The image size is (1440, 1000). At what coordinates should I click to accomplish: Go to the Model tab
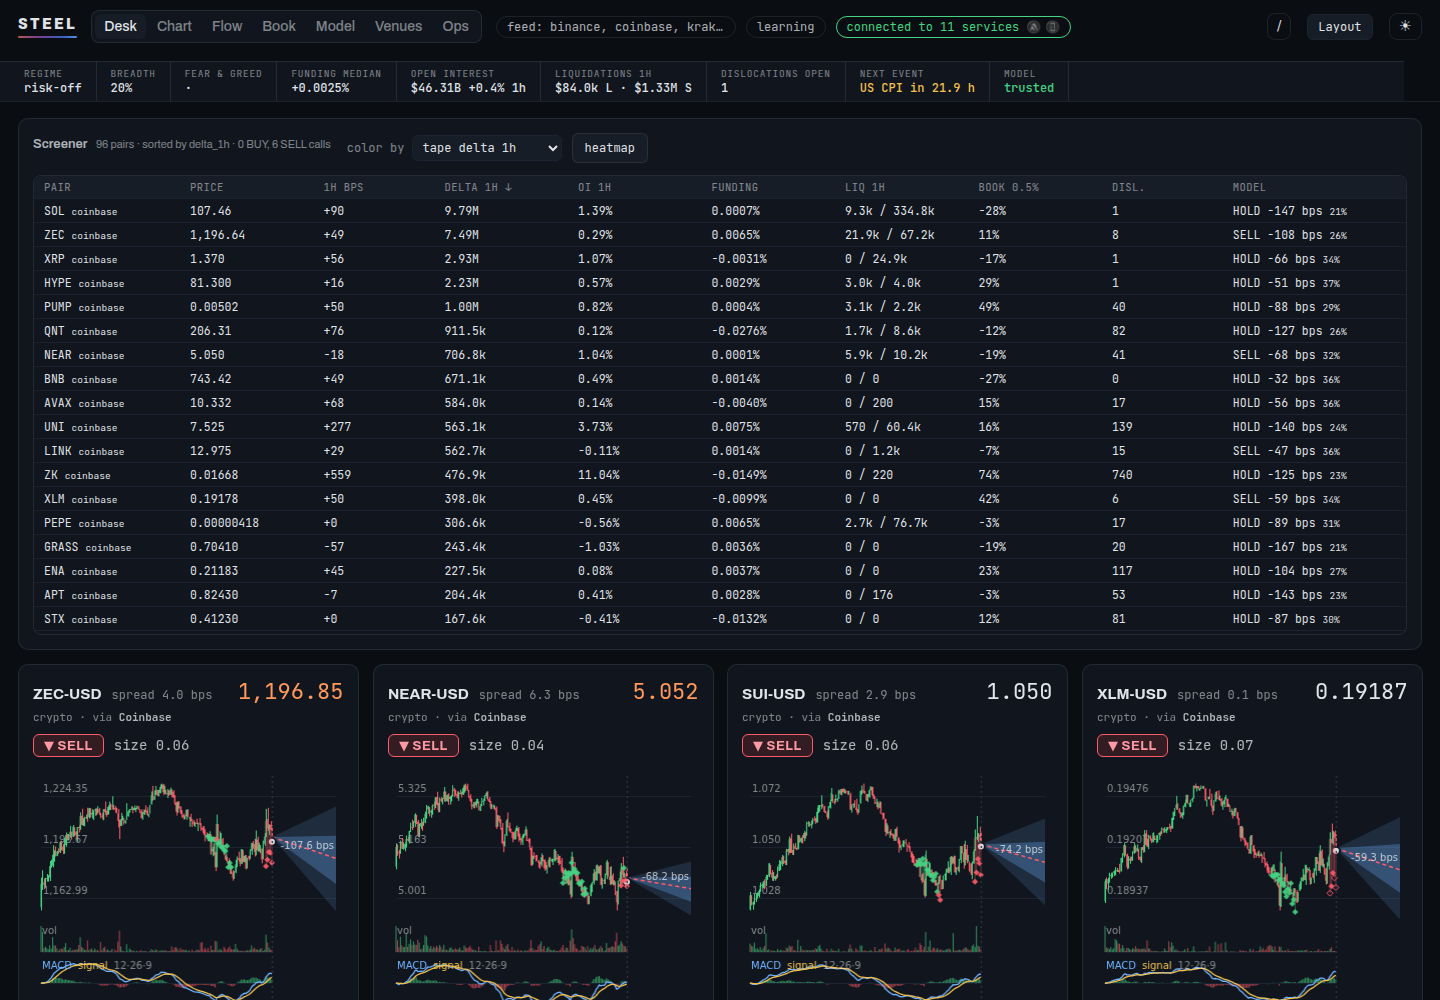[x=335, y=26]
